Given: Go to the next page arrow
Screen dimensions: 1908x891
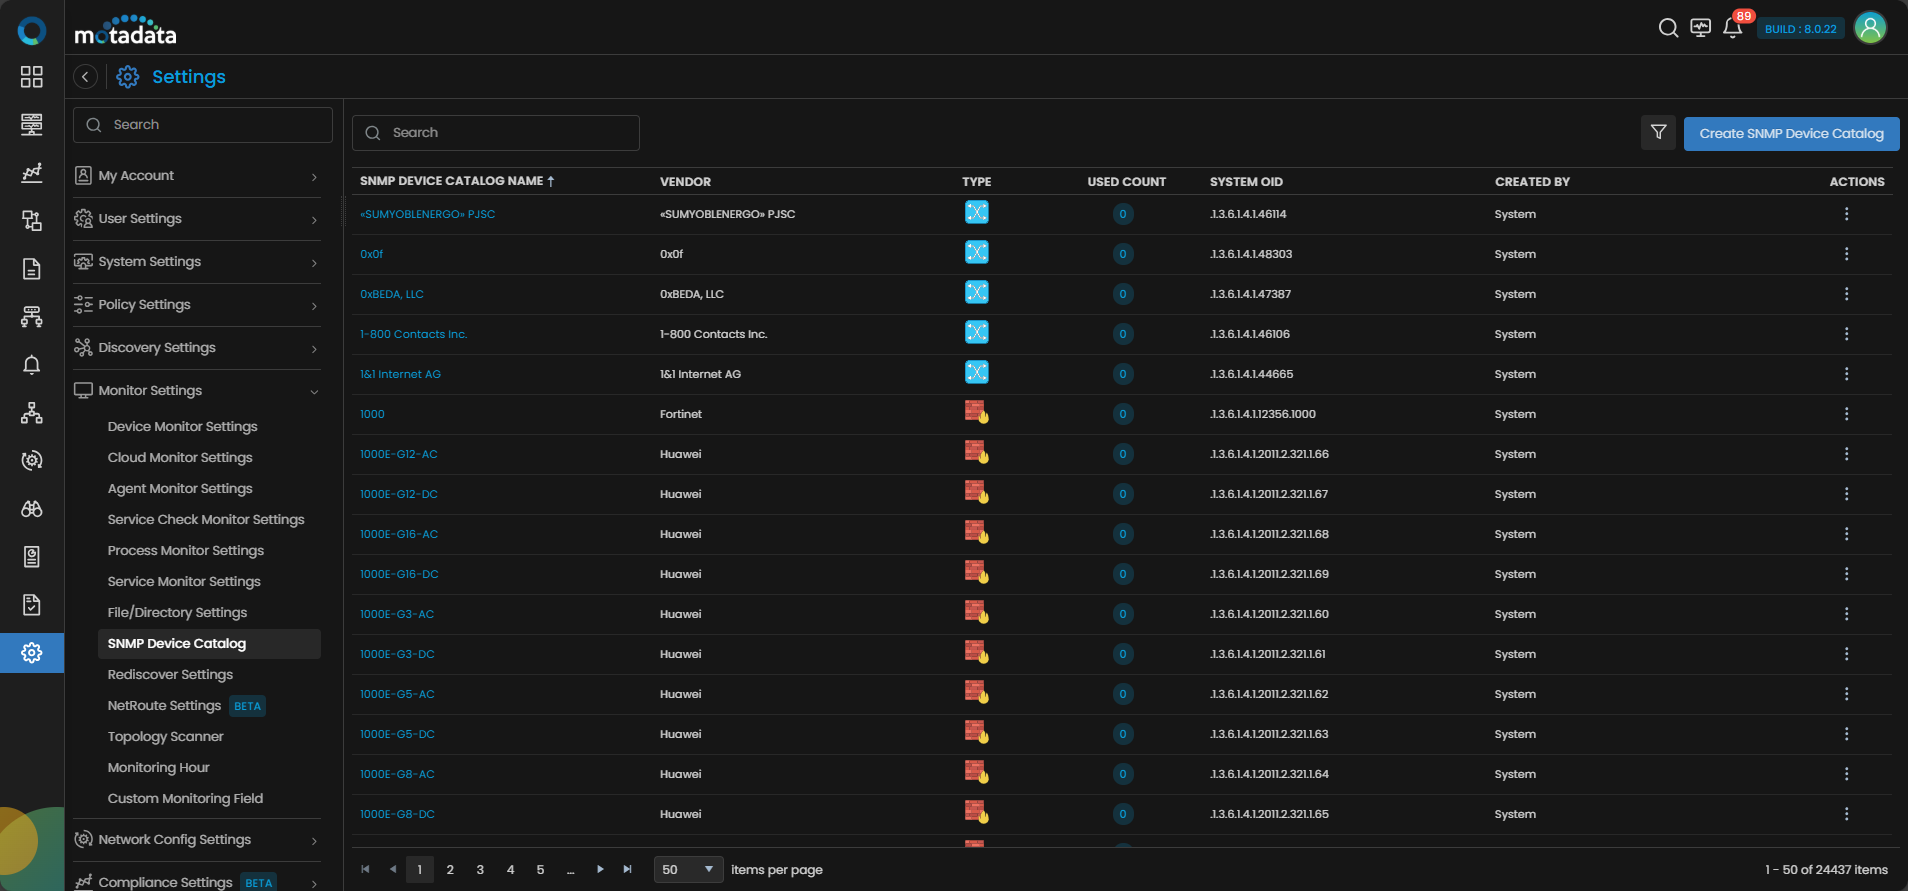Looking at the screenshot, I should pyautogui.click(x=600, y=869).
